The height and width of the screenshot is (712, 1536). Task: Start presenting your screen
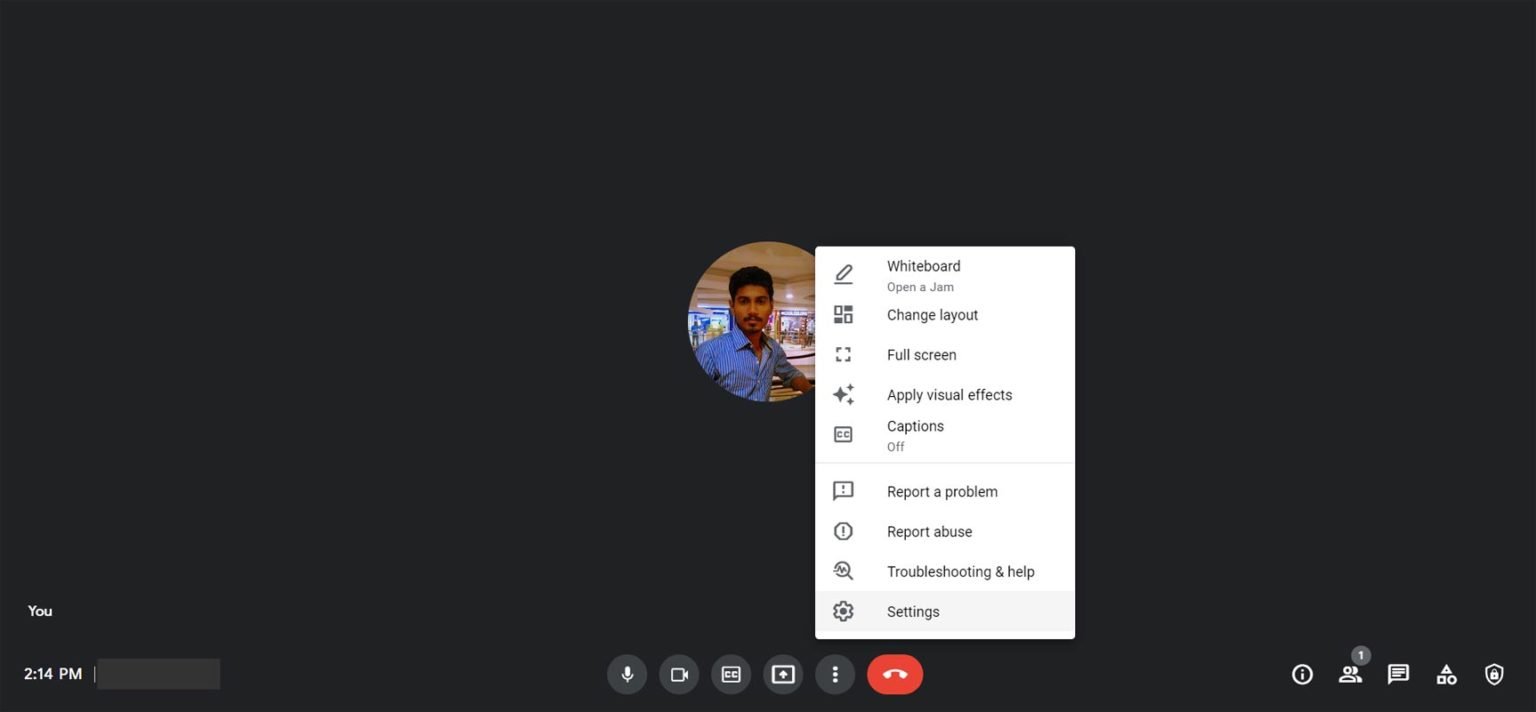(x=783, y=674)
